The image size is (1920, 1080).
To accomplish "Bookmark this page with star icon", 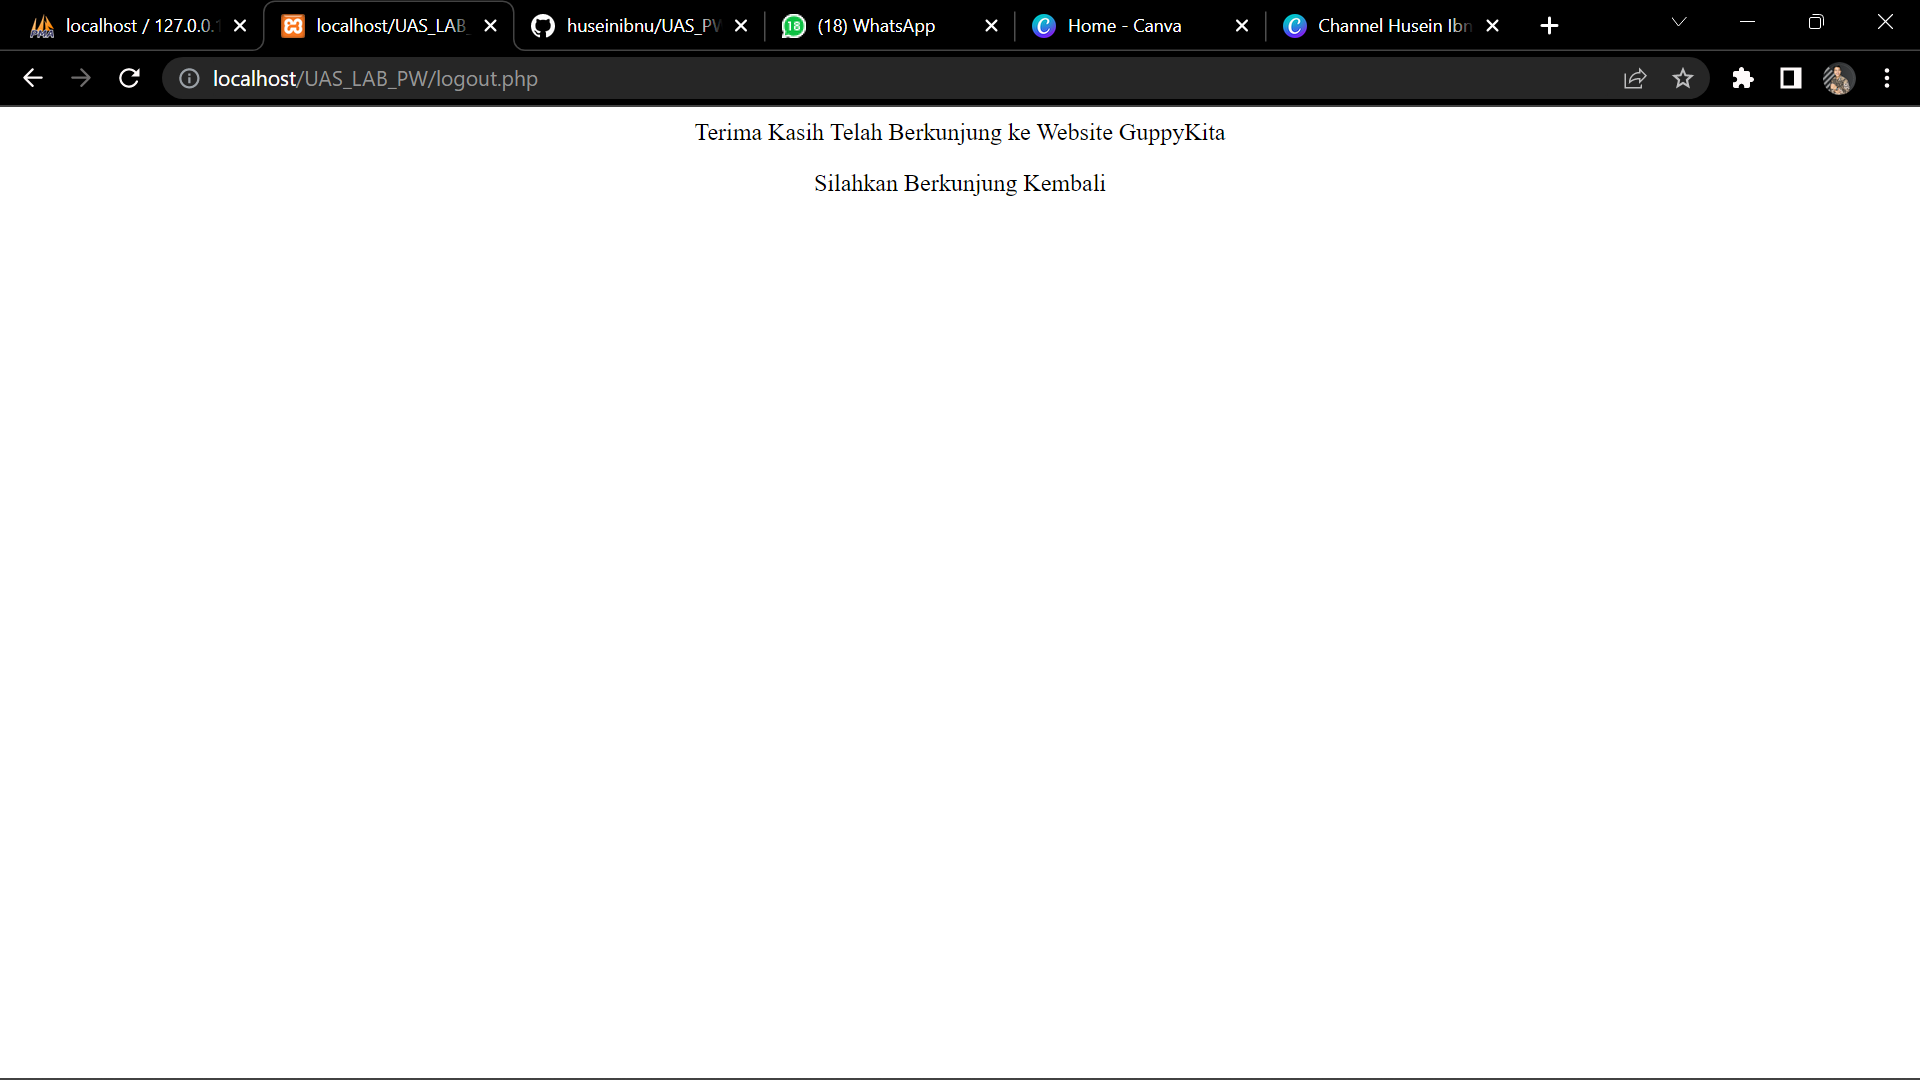I will (x=1683, y=78).
